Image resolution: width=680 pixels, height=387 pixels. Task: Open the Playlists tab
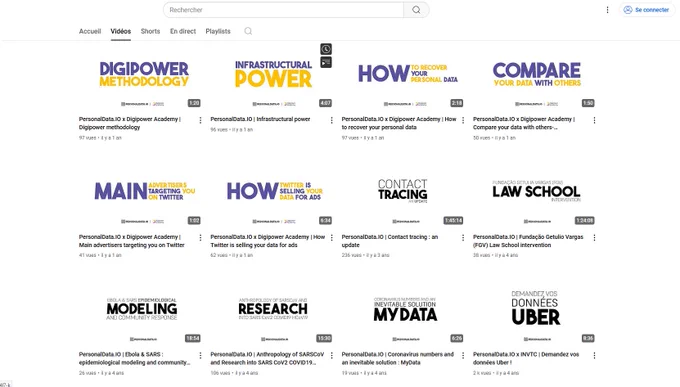(x=218, y=31)
